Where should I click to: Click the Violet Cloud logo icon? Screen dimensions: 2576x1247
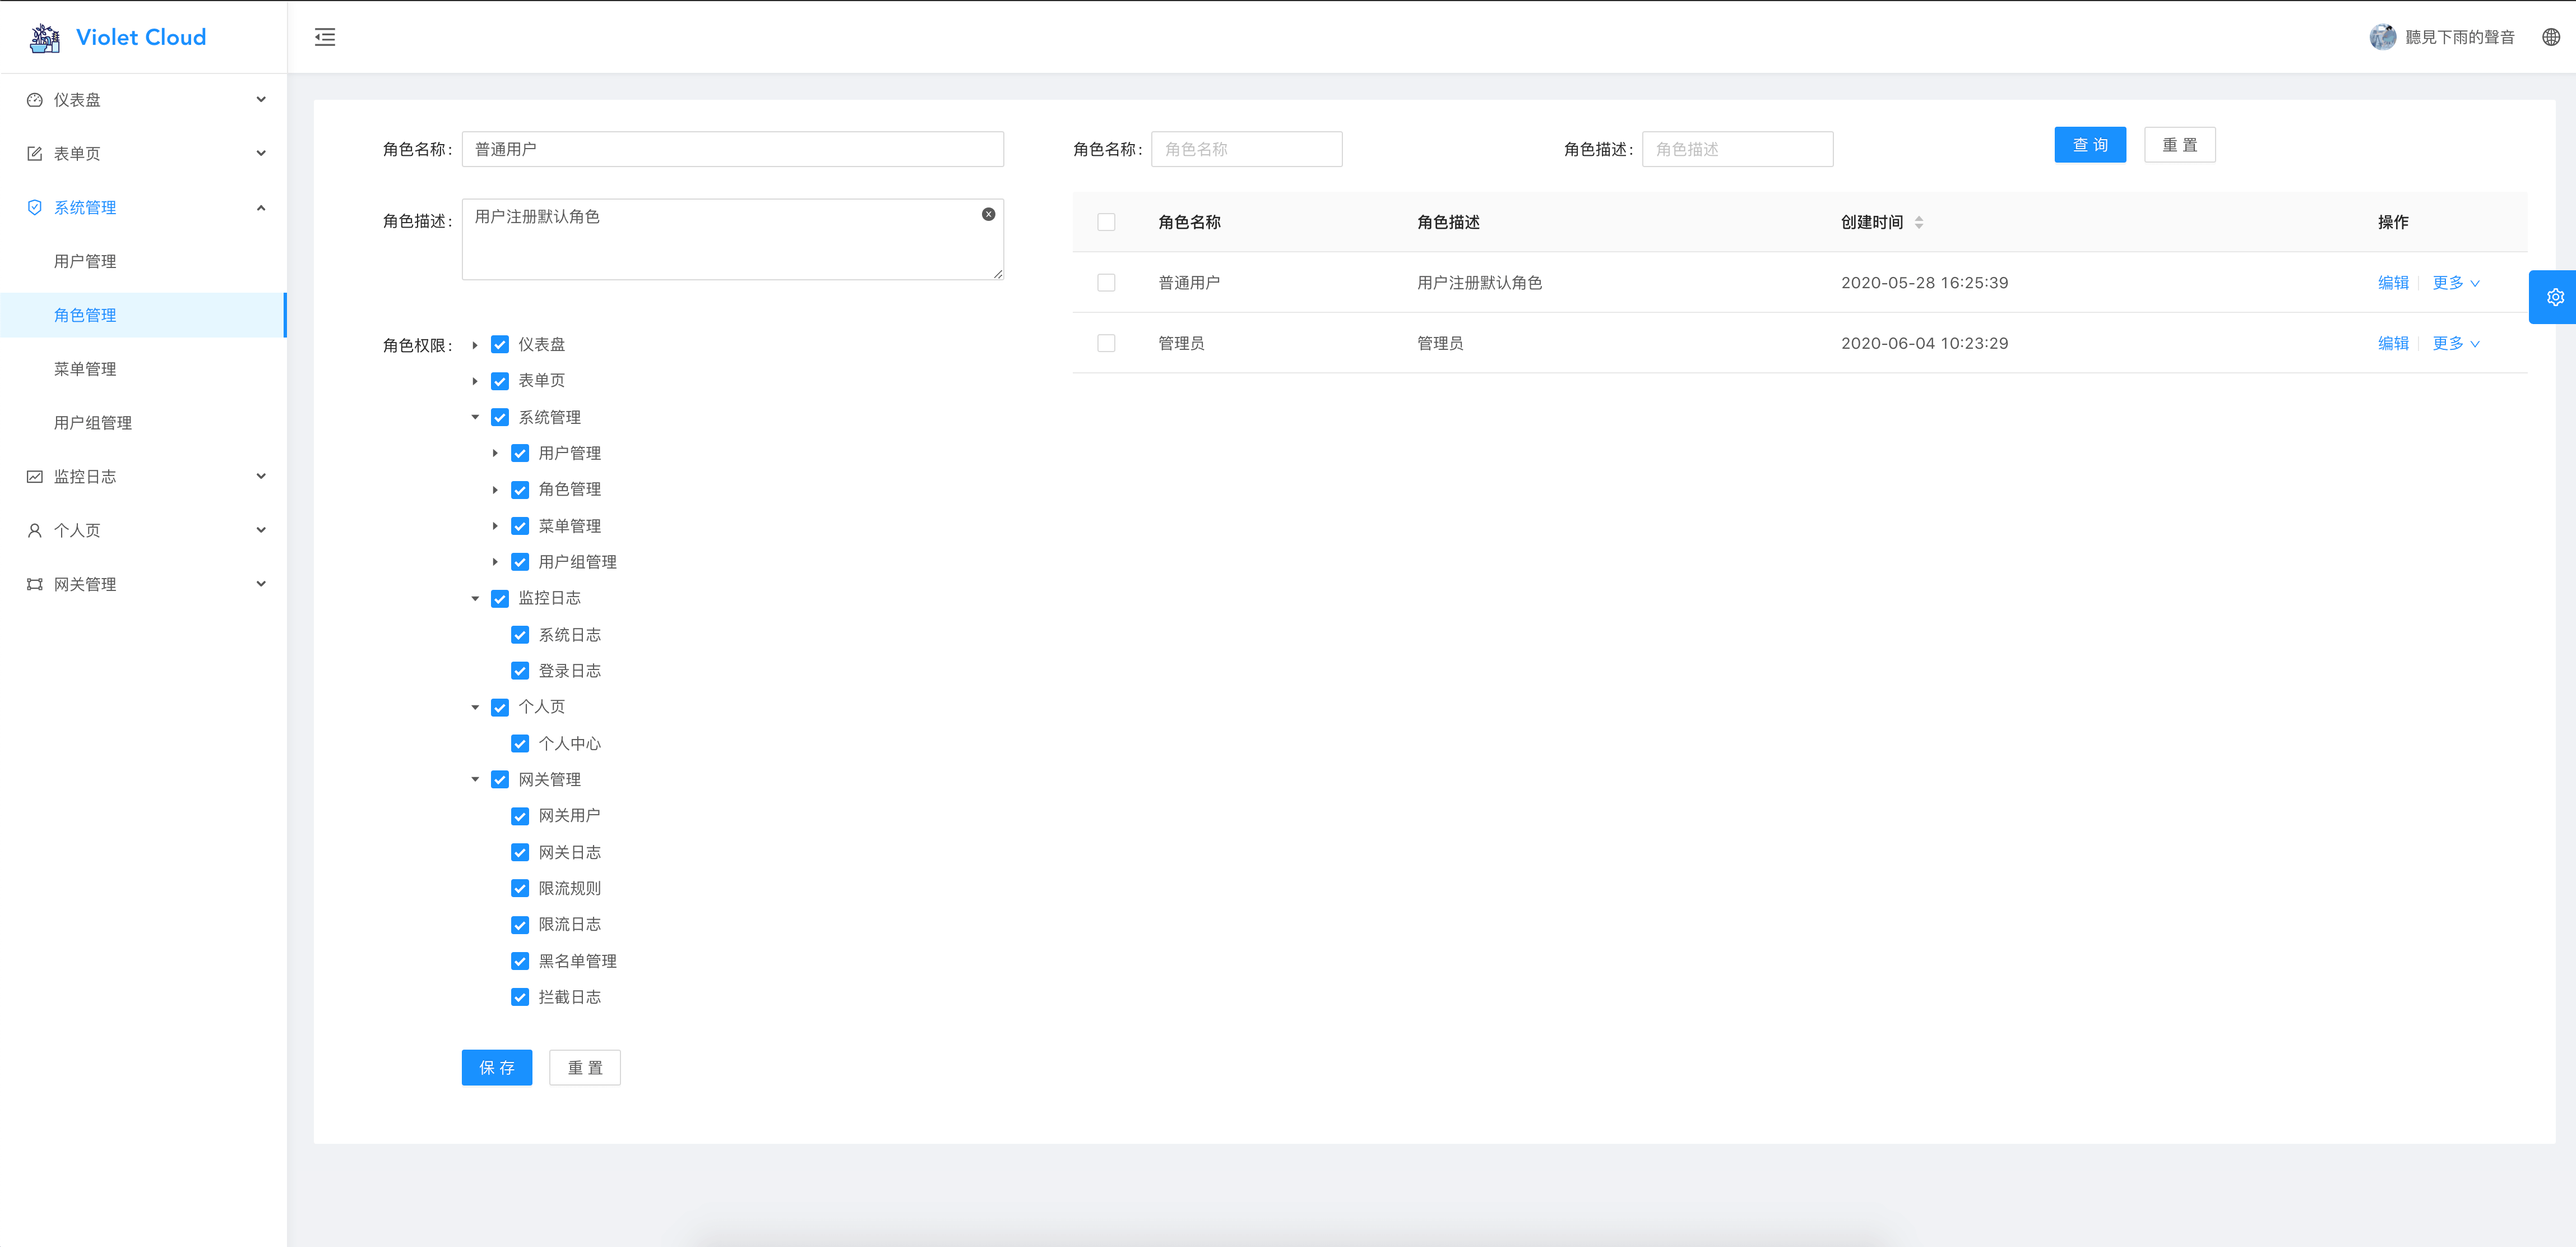44,38
